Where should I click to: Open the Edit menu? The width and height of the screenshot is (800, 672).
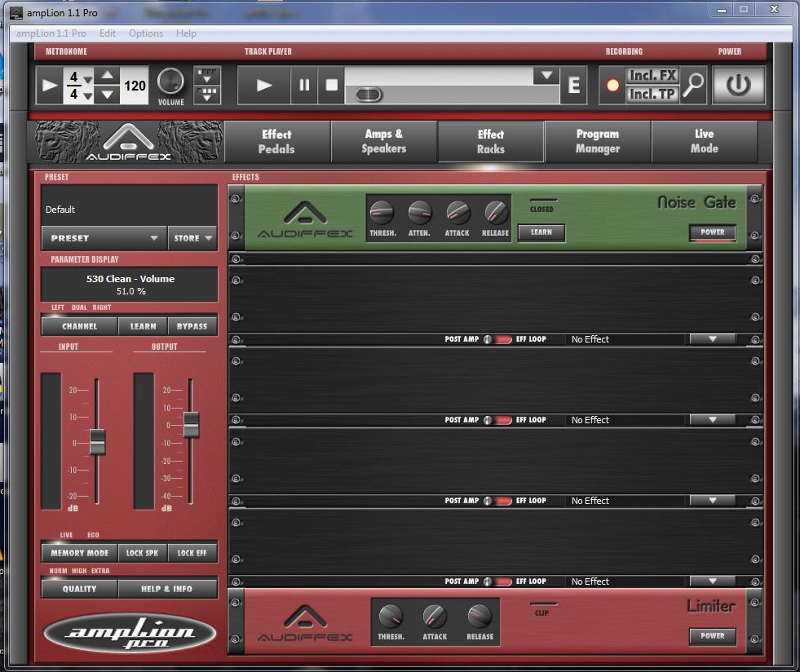(107, 33)
